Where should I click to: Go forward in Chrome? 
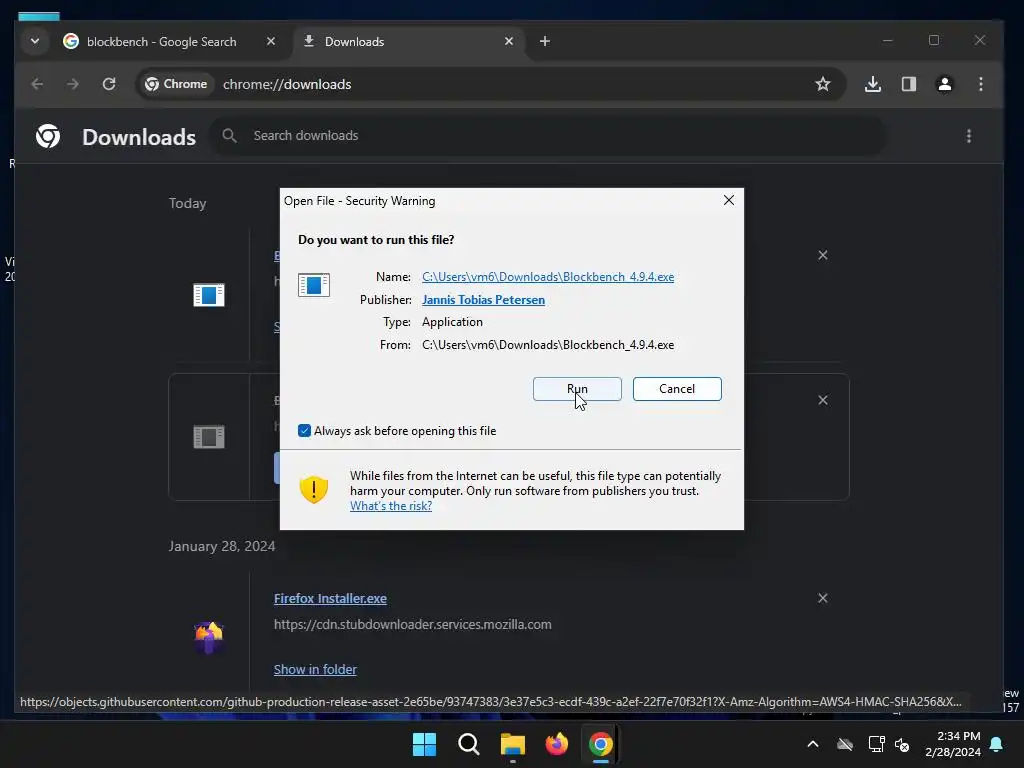click(x=72, y=84)
